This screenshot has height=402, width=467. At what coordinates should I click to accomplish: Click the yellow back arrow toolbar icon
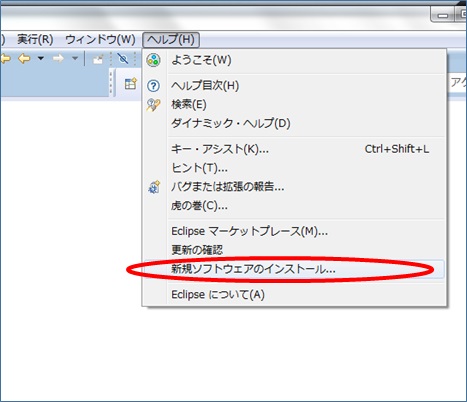[24, 59]
